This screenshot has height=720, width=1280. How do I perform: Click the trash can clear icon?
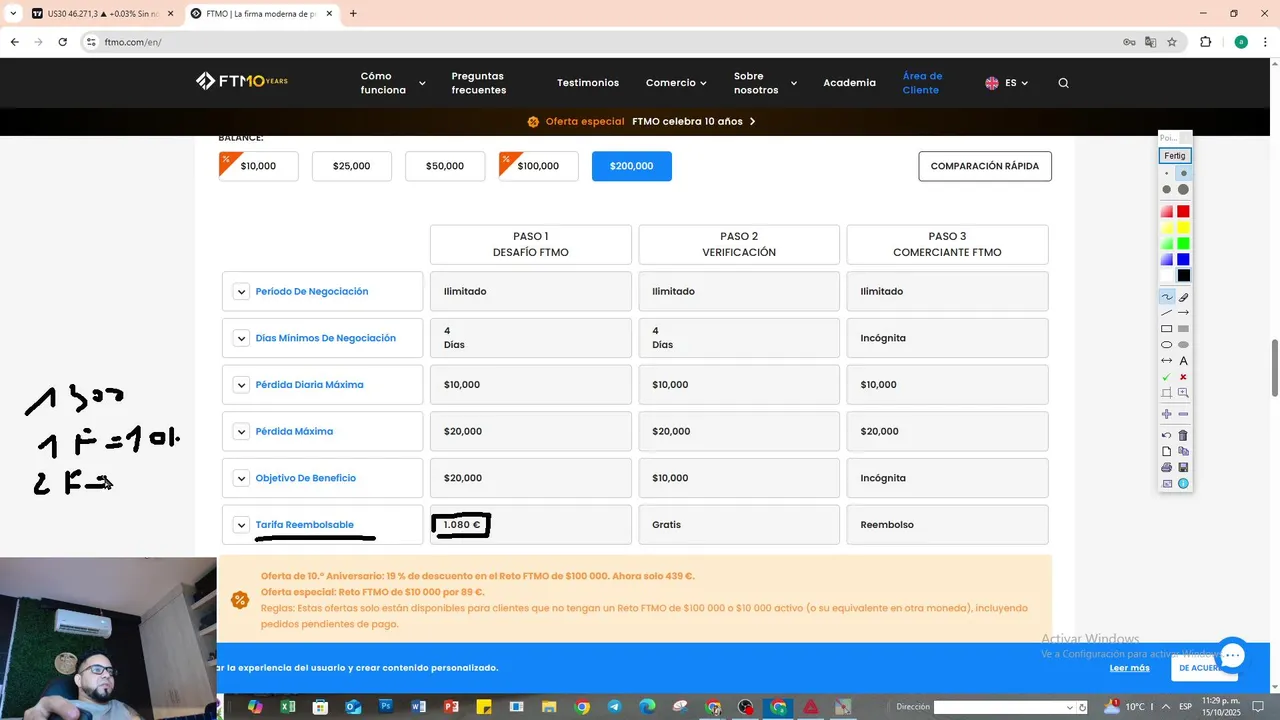pyautogui.click(x=1183, y=435)
